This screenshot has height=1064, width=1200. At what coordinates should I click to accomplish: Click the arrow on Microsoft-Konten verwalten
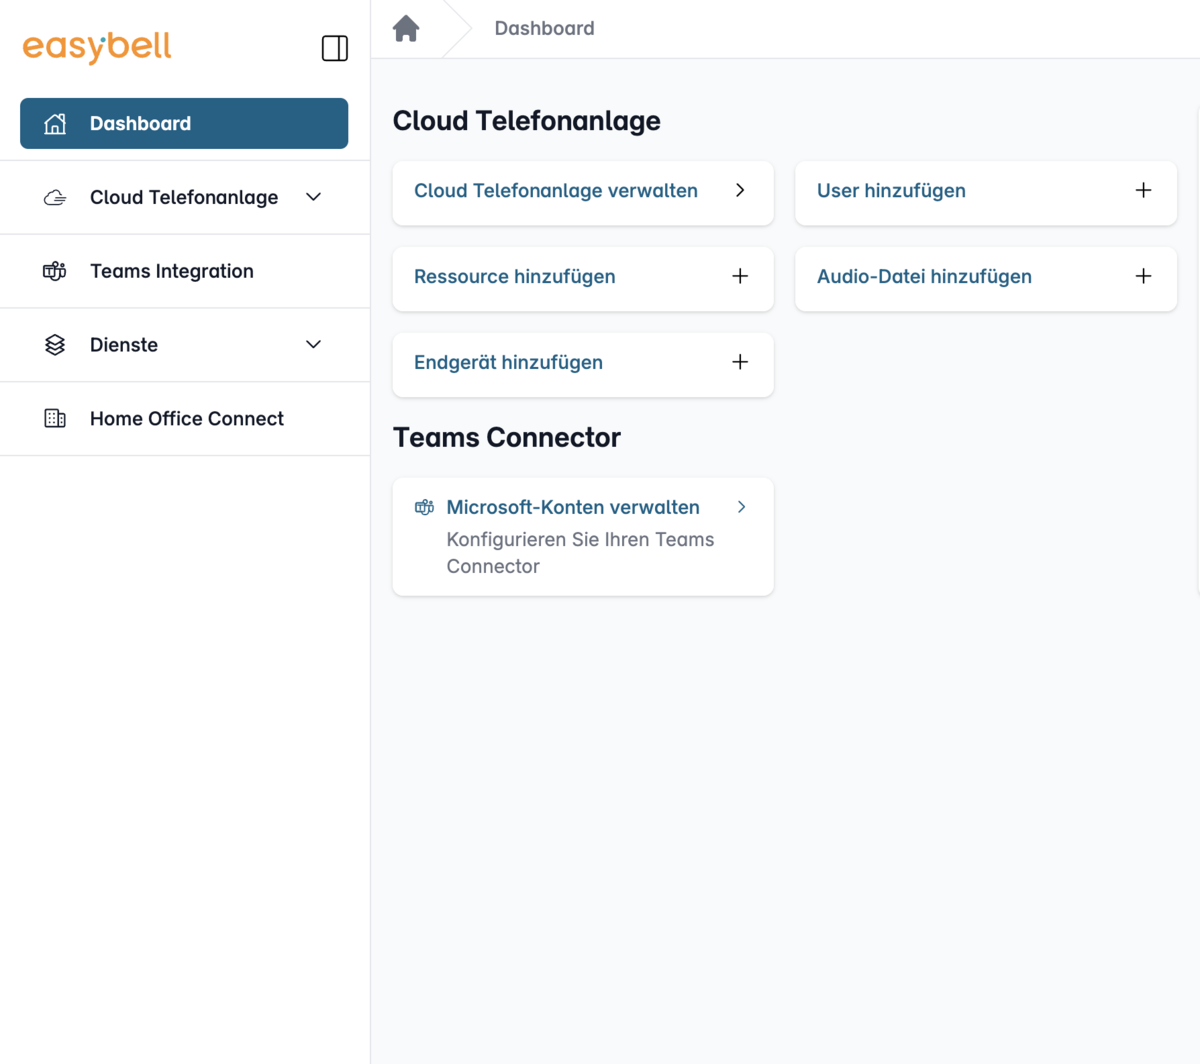pyautogui.click(x=741, y=507)
